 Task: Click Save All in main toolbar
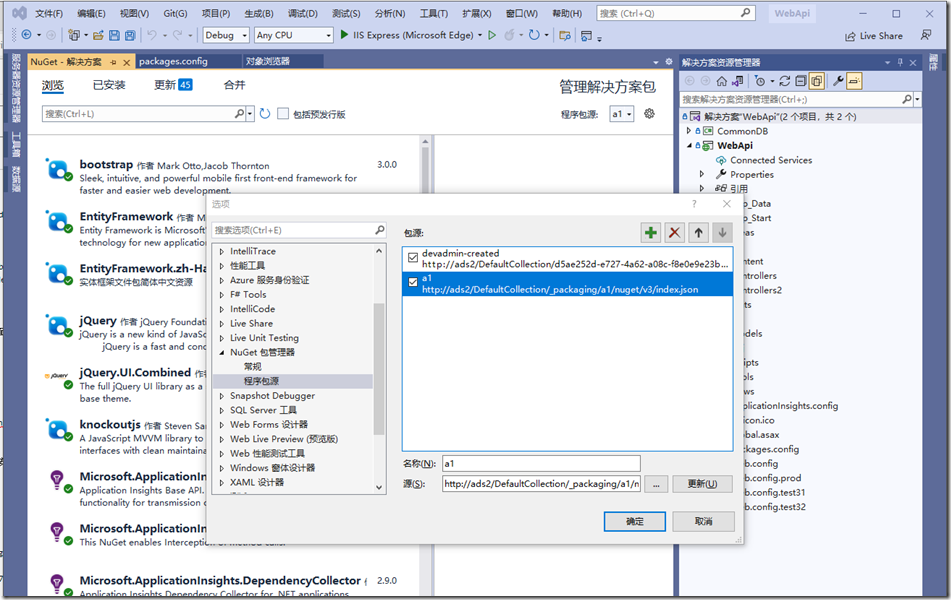coord(130,35)
